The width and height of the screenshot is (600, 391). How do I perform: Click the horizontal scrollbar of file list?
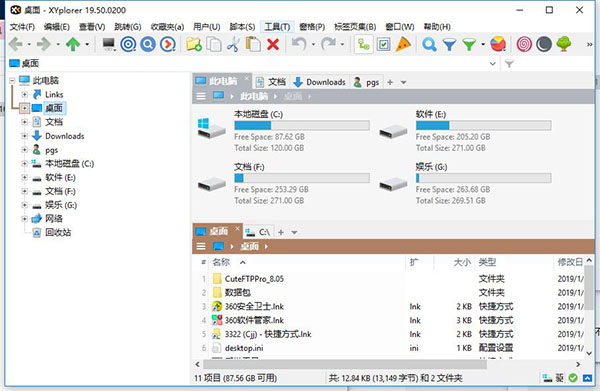[x=344, y=364]
